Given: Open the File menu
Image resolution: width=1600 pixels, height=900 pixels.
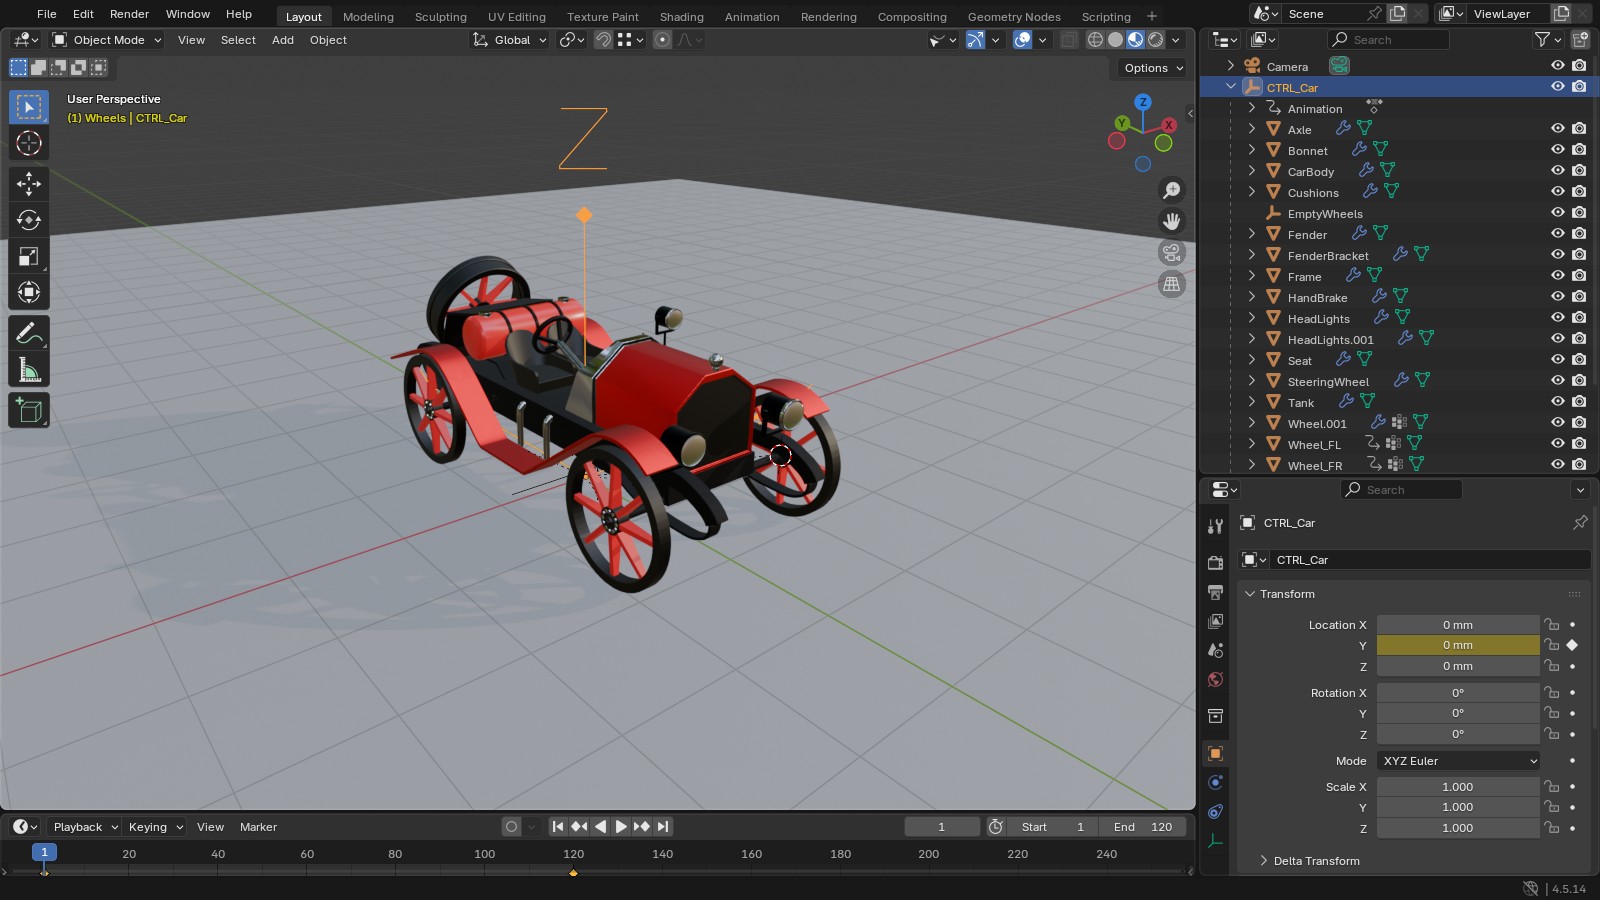Looking at the screenshot, I should (46, 14).
